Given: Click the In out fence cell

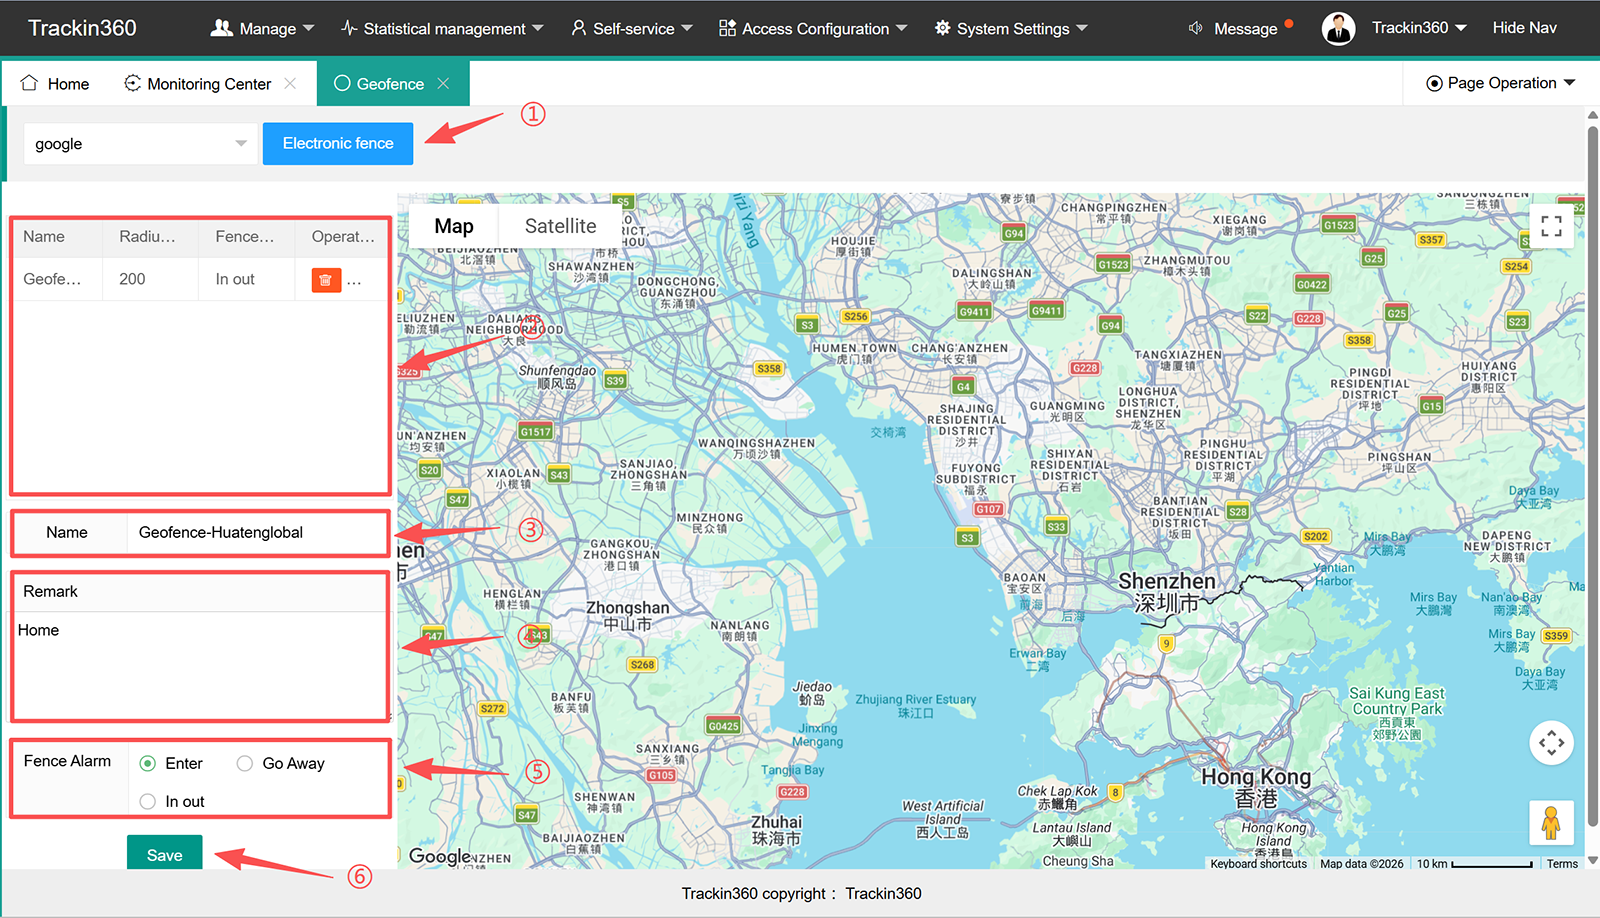Looking at the screenshot, I should [246, 279].
